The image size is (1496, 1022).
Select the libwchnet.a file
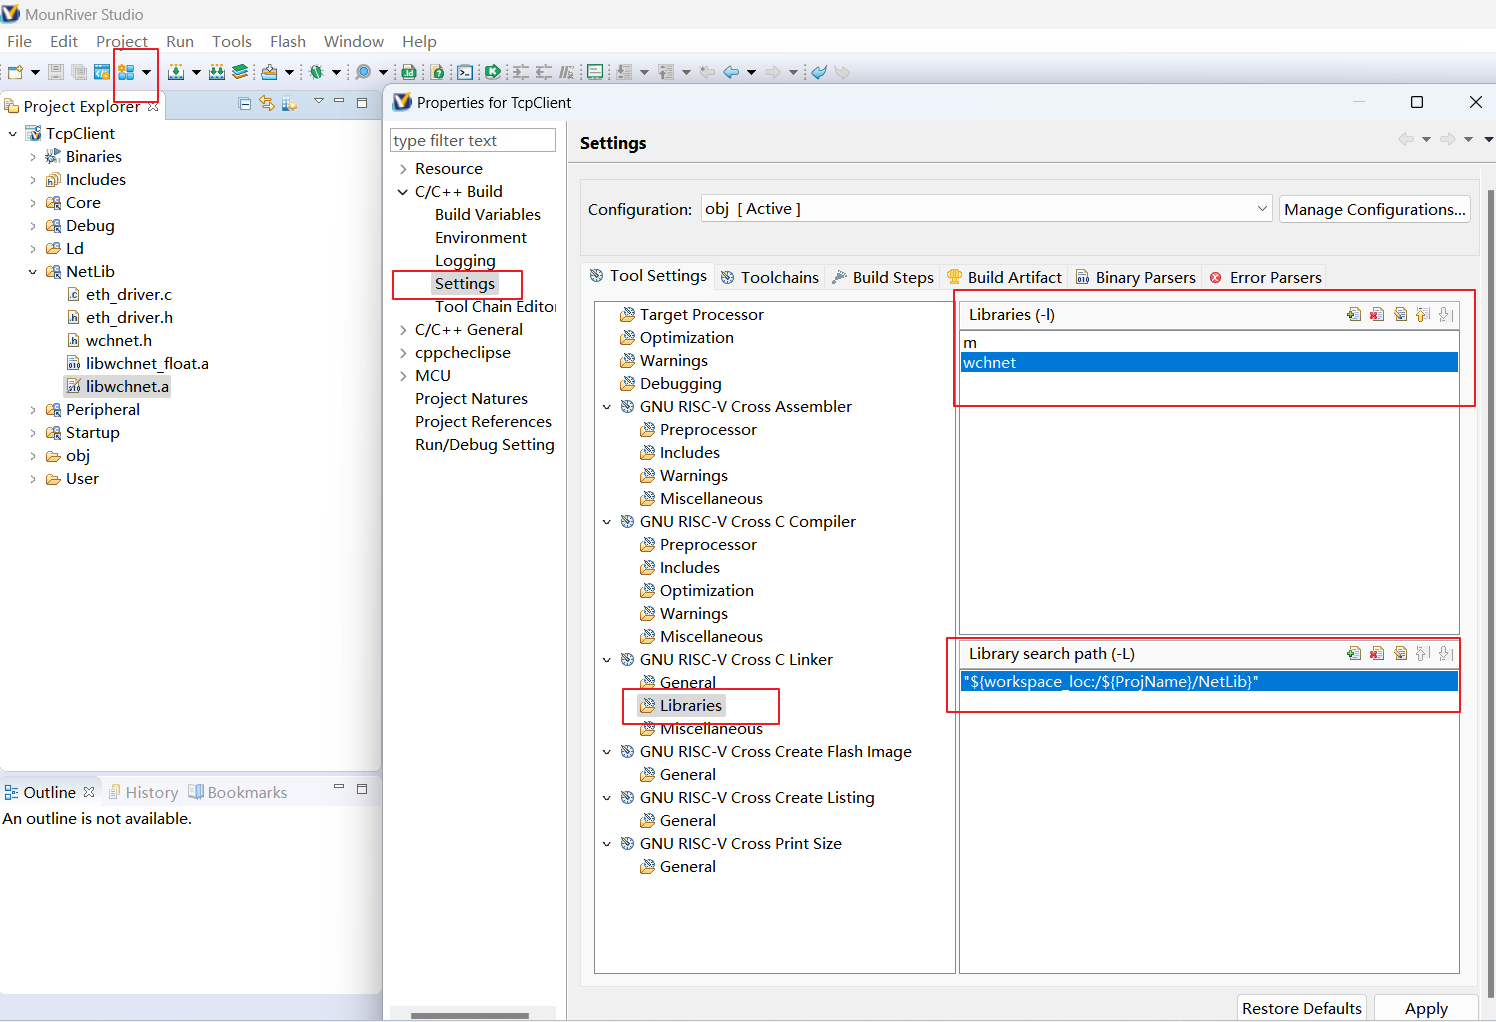pyautogui.click(x=117, y=386)
